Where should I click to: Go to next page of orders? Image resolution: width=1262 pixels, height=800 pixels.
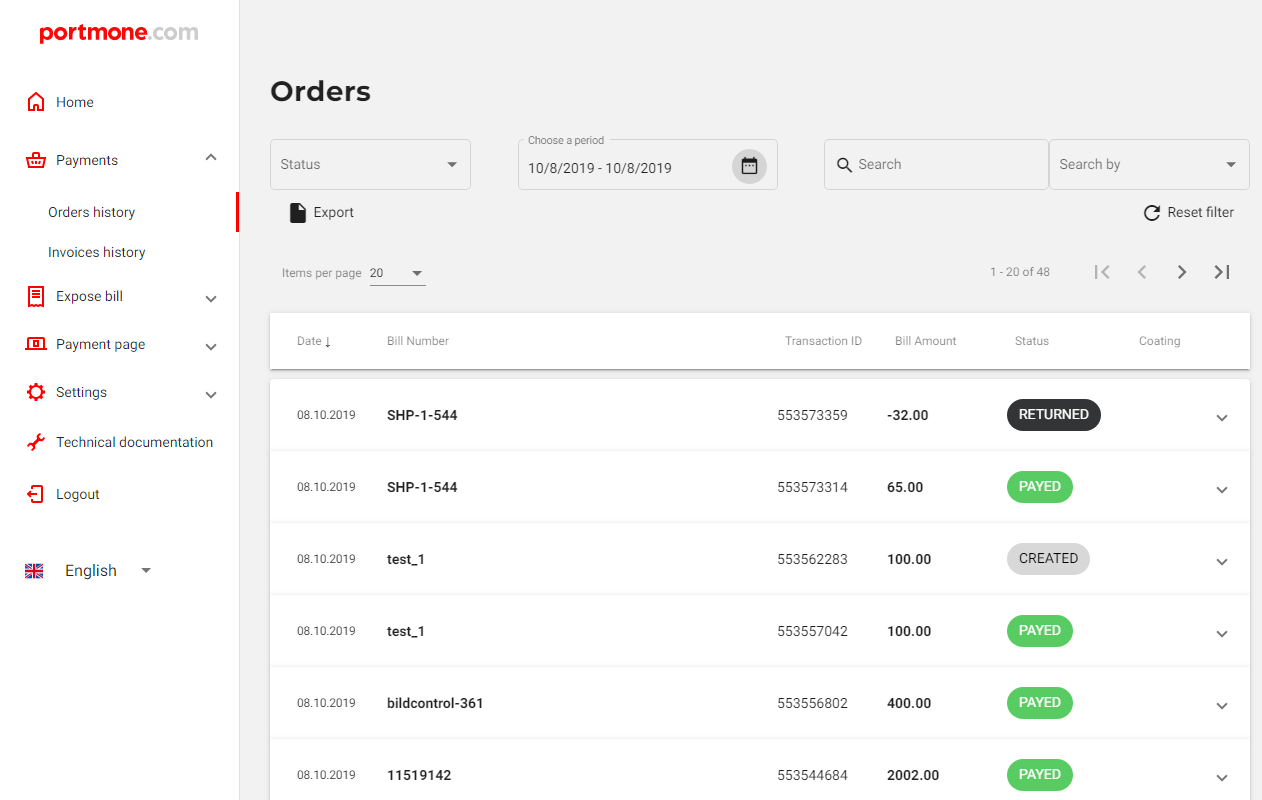pyautogui.click(x=1181, y=272)
